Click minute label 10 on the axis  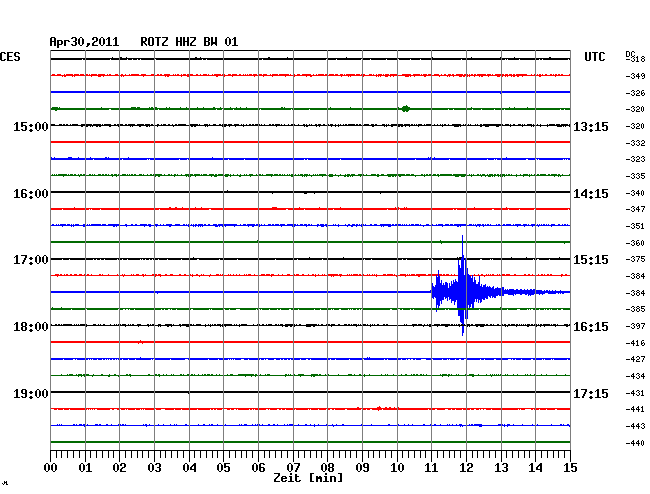click(397, 468)
